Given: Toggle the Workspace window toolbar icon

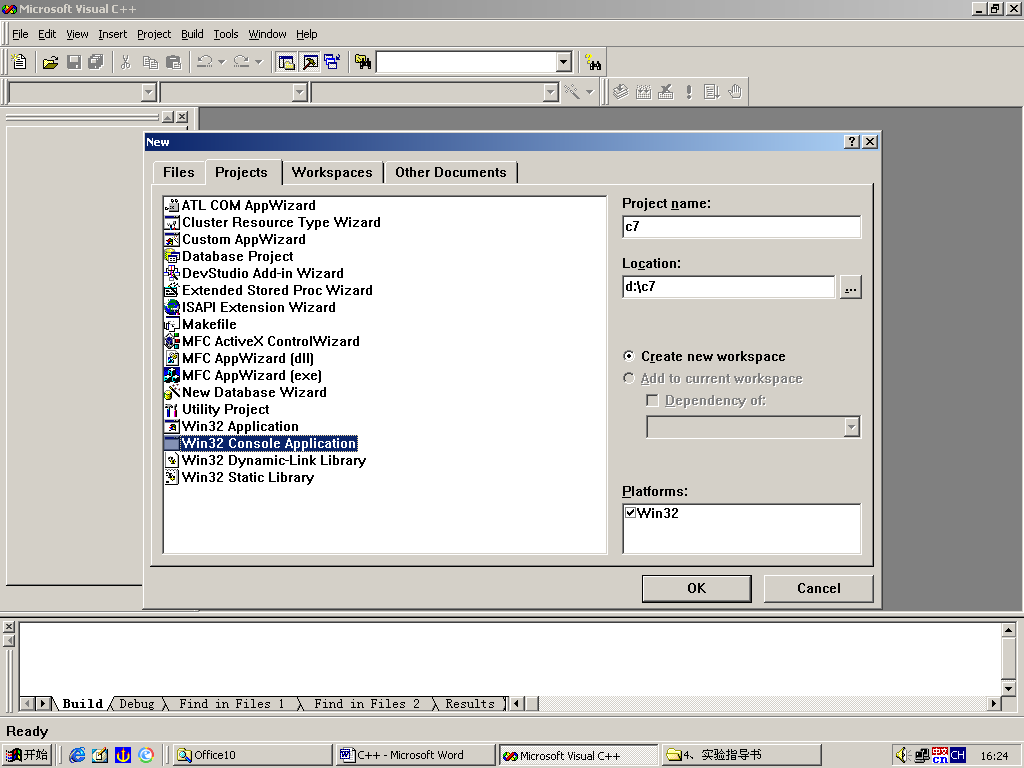Looking at the screenshot, I should [287, 62].
